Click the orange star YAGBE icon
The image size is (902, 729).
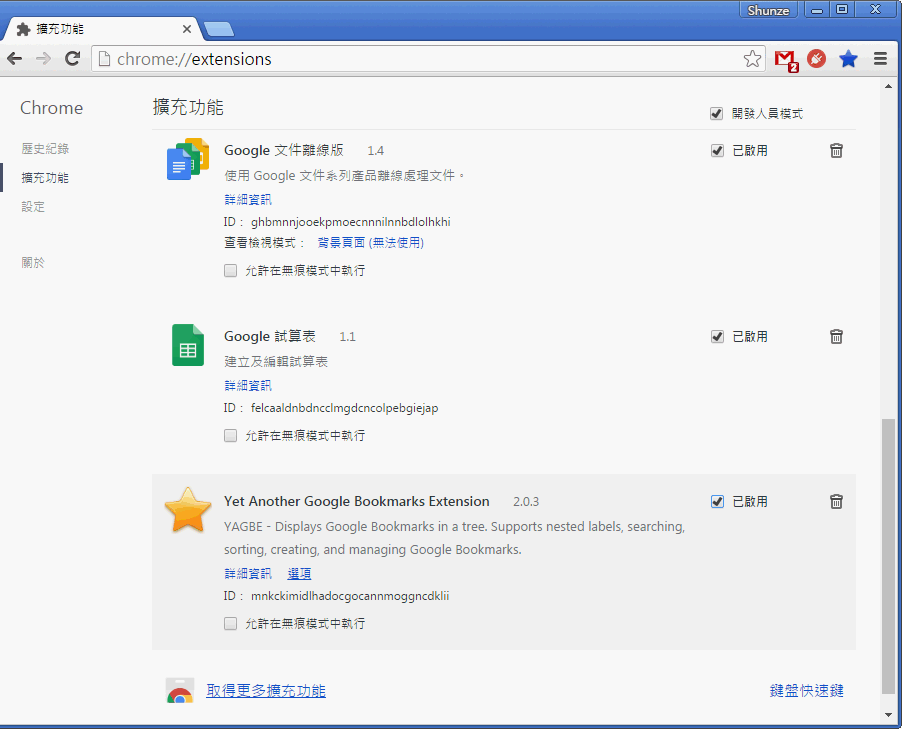pyautogui.click(x=188, y=510)
